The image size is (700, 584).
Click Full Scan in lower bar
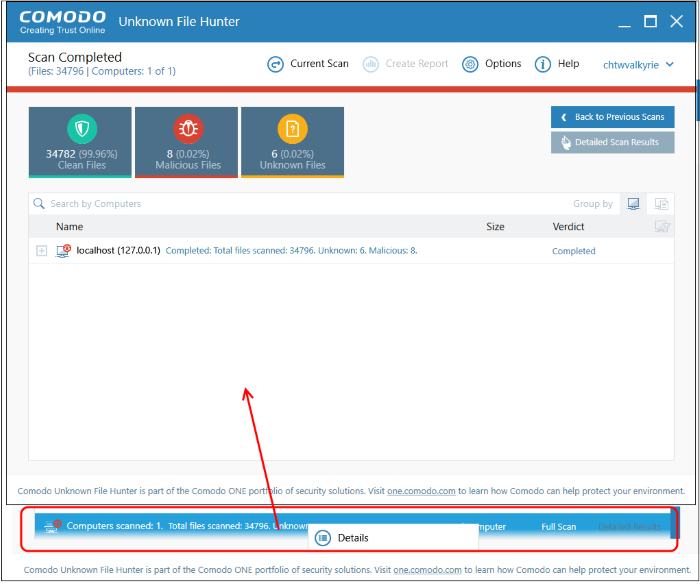[558, 527]
